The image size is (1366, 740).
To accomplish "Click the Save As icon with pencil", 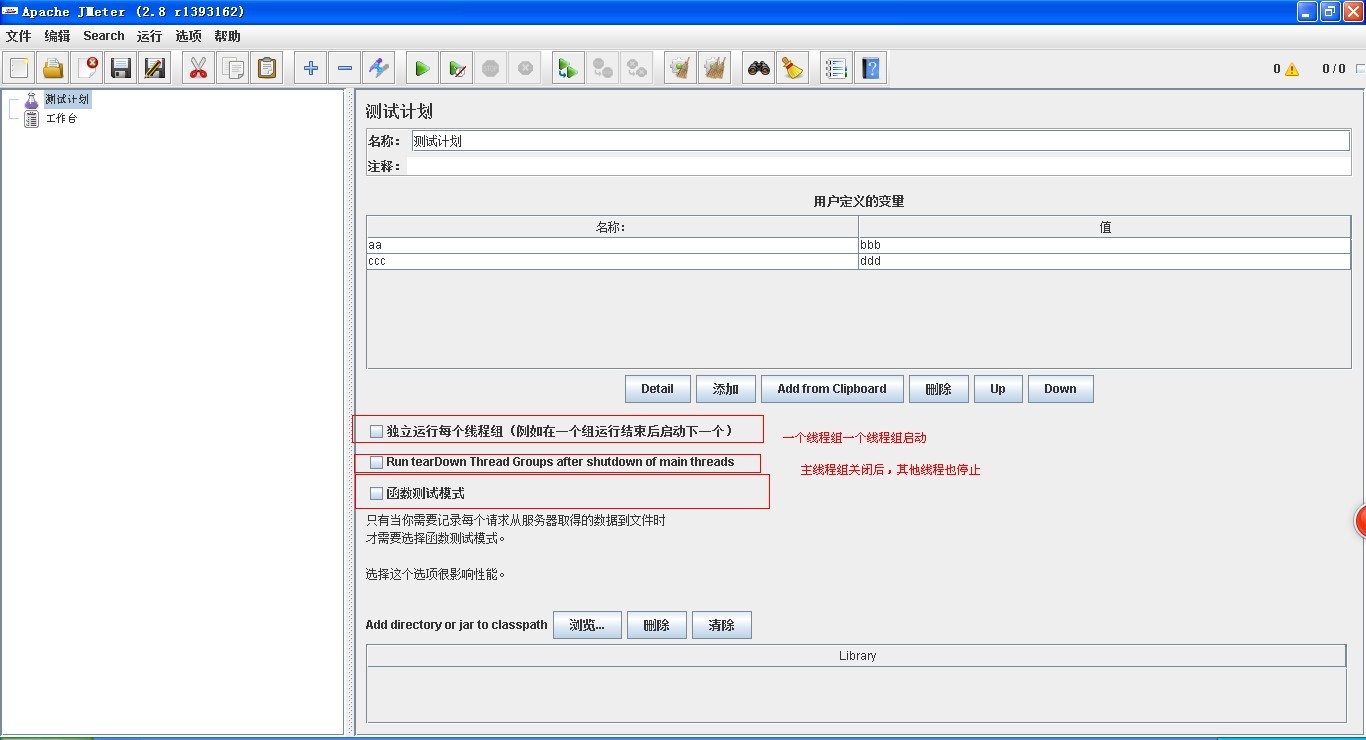I will [x=154, y=68].
